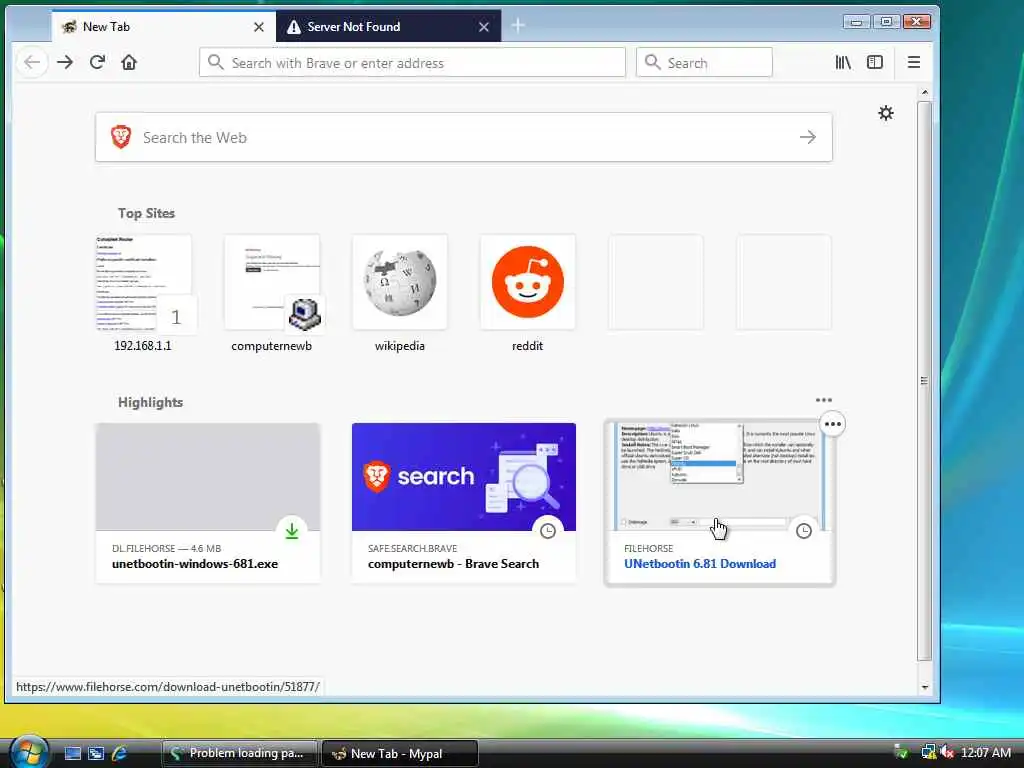Open unetbootin-windows-681.exe highlight card

[208, 503]
